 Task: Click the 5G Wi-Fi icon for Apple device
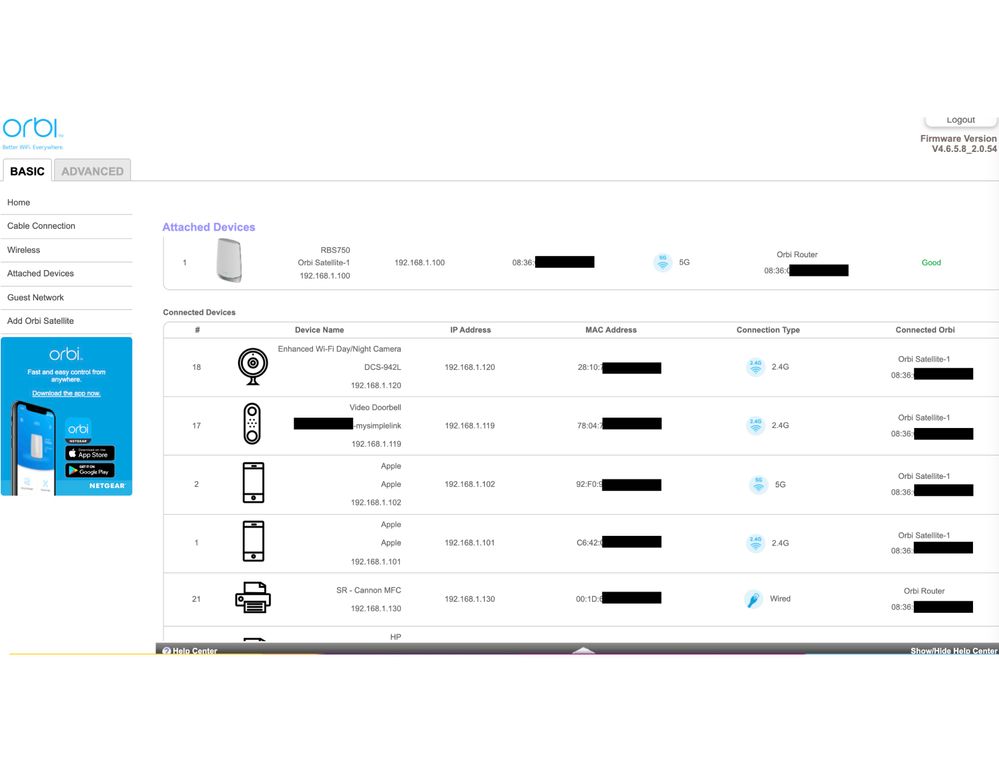point(758,484)
